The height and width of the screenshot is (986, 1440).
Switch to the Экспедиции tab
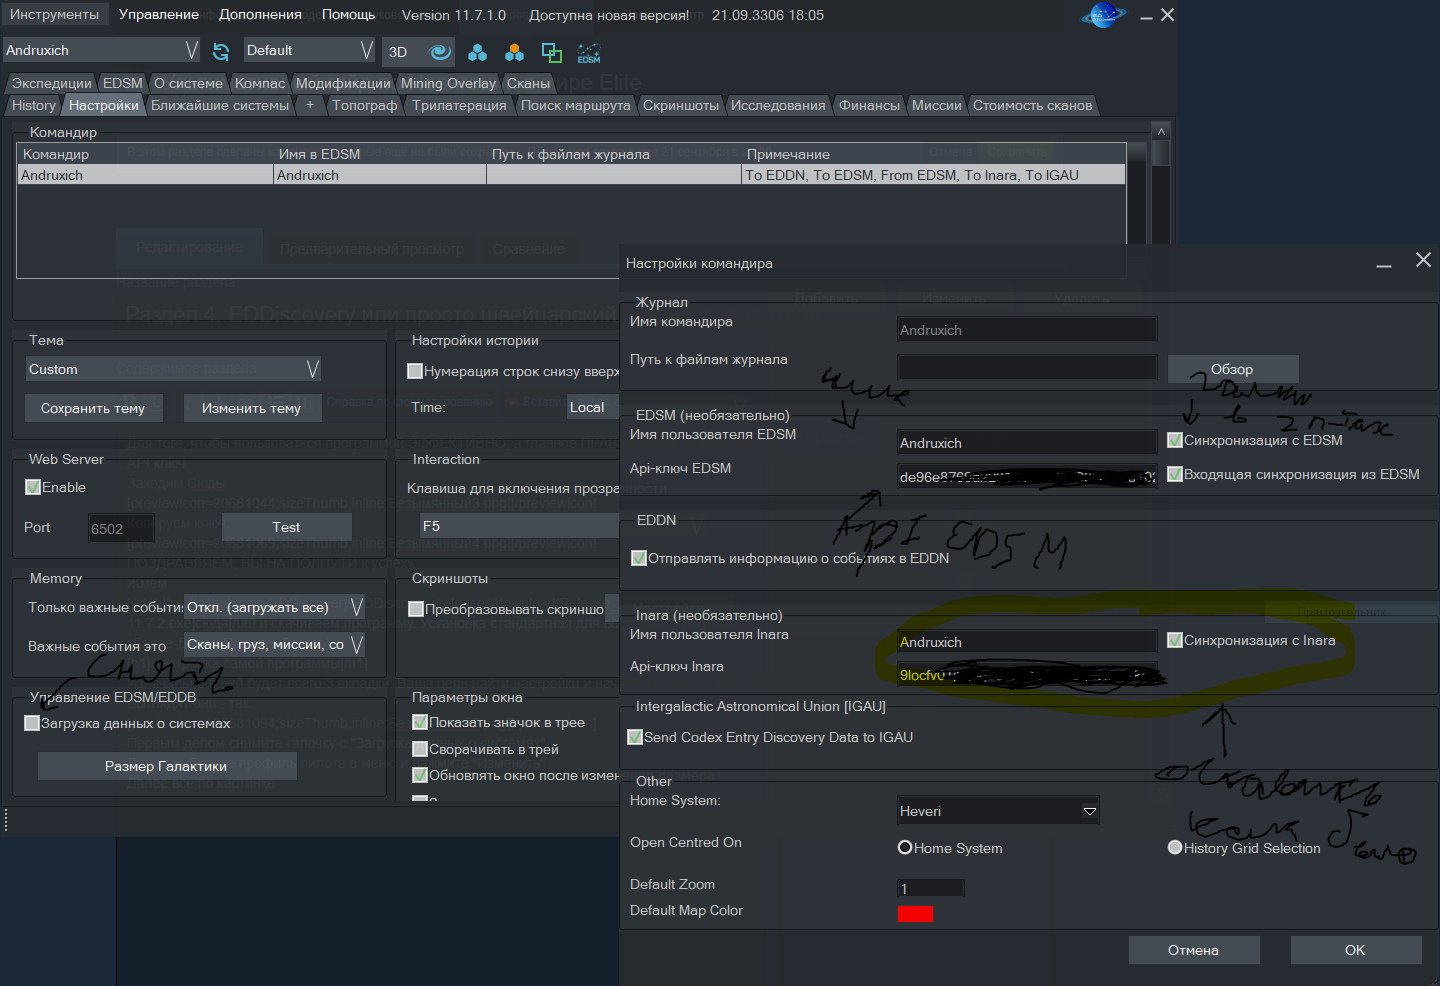coord(52,83)
